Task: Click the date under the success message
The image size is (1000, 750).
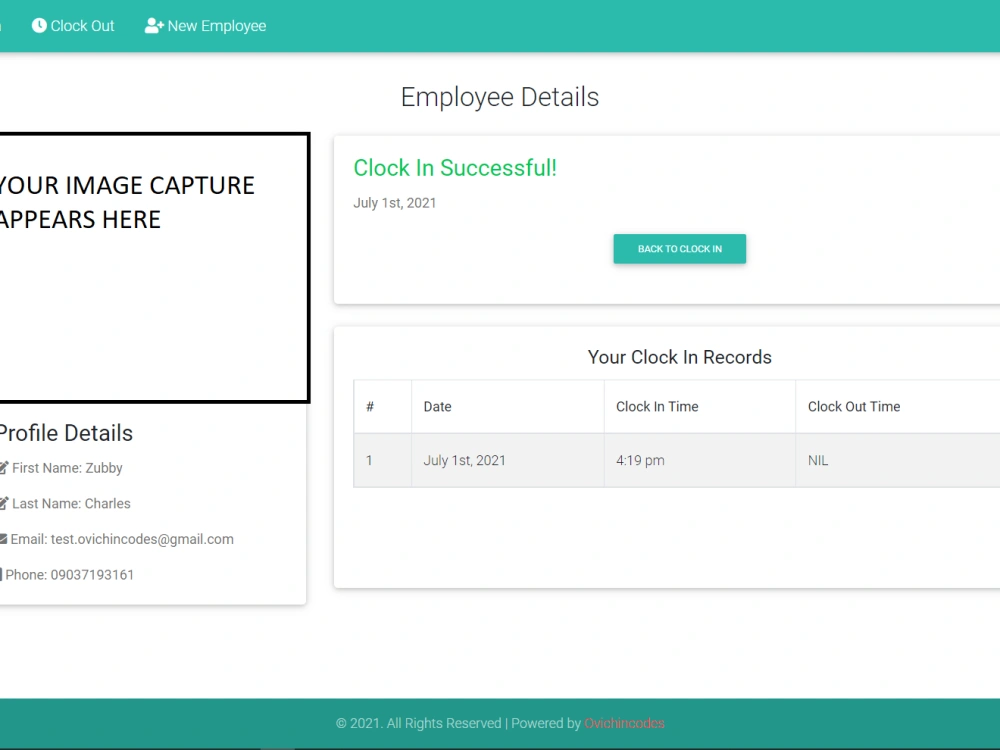Action: (395, 203)
